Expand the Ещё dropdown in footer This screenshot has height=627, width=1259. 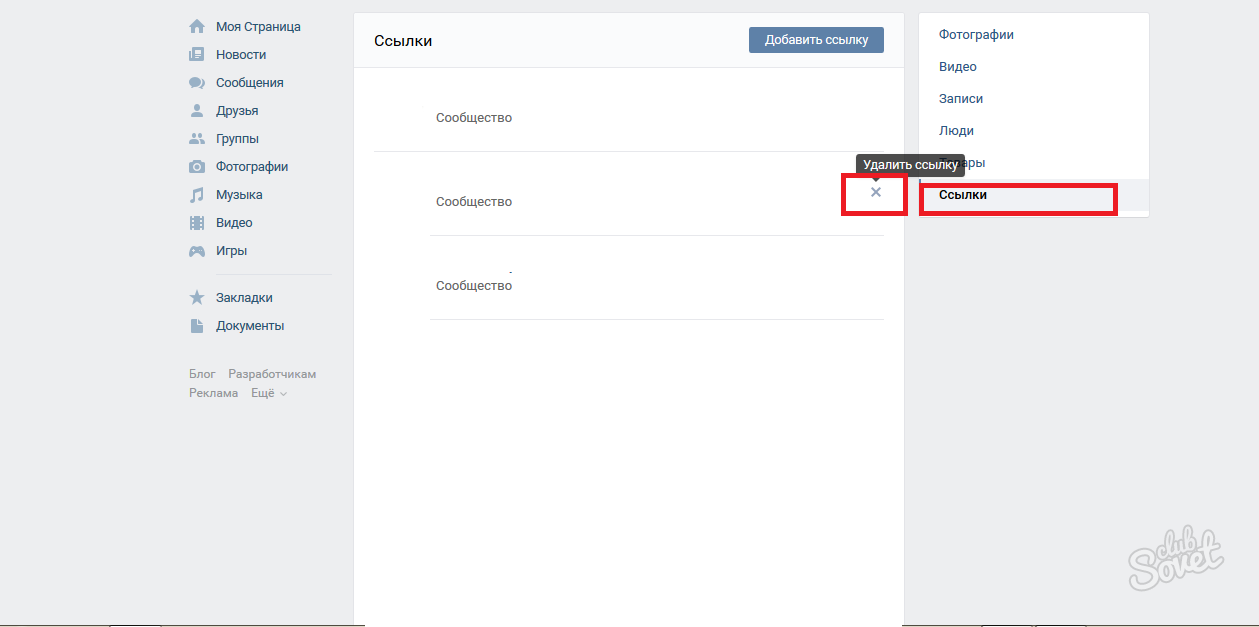coord(269,393)
